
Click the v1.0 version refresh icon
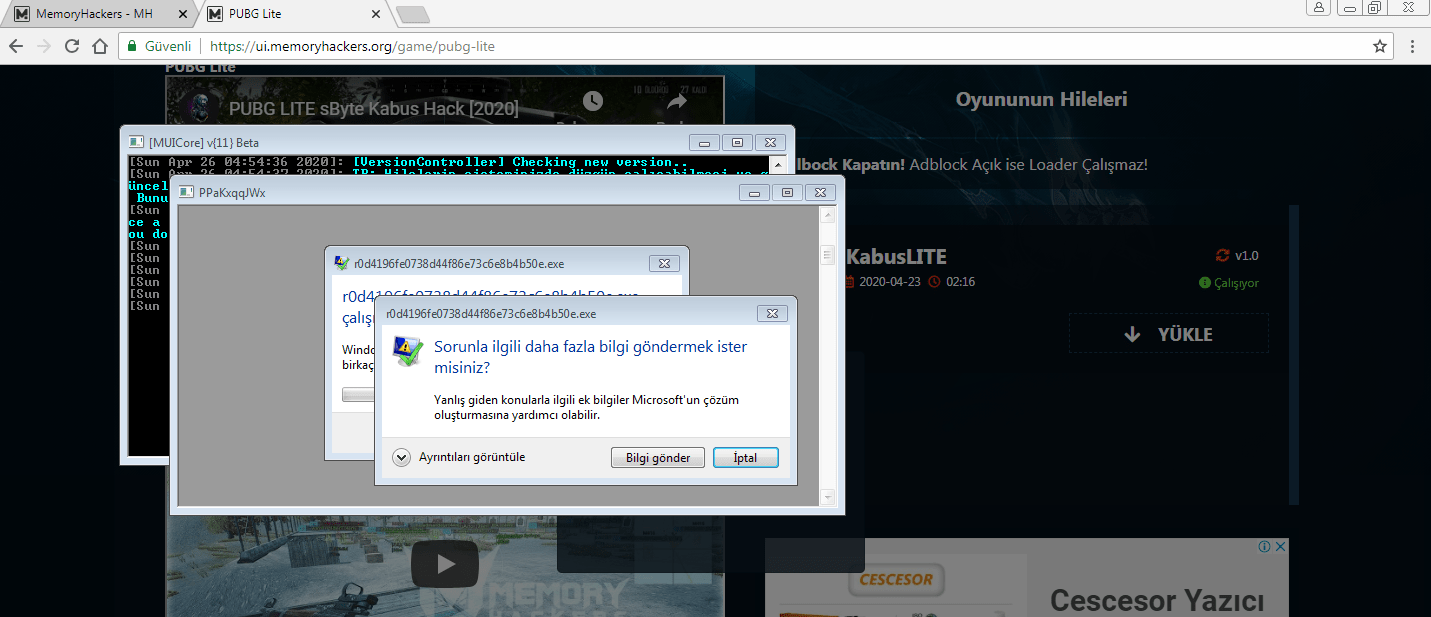[x=1222, y=255]
